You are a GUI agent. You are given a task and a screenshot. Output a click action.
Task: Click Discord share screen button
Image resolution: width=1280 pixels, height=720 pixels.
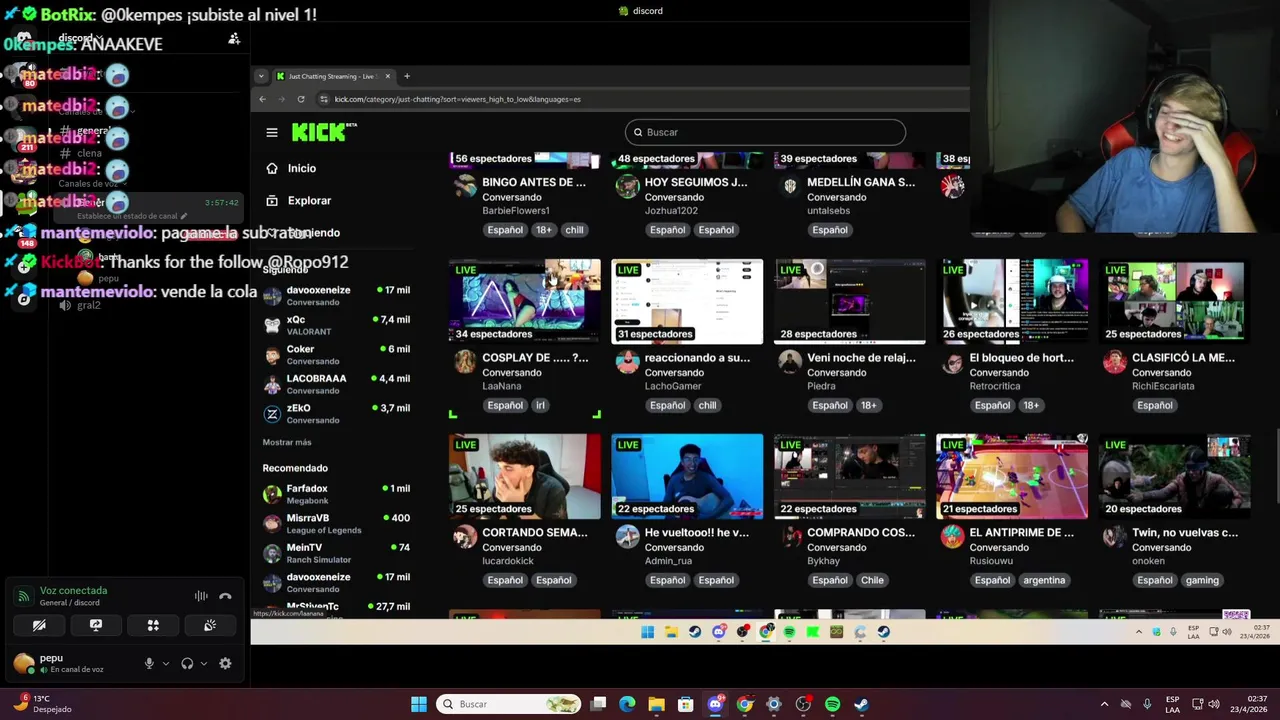tap(96, 625)
